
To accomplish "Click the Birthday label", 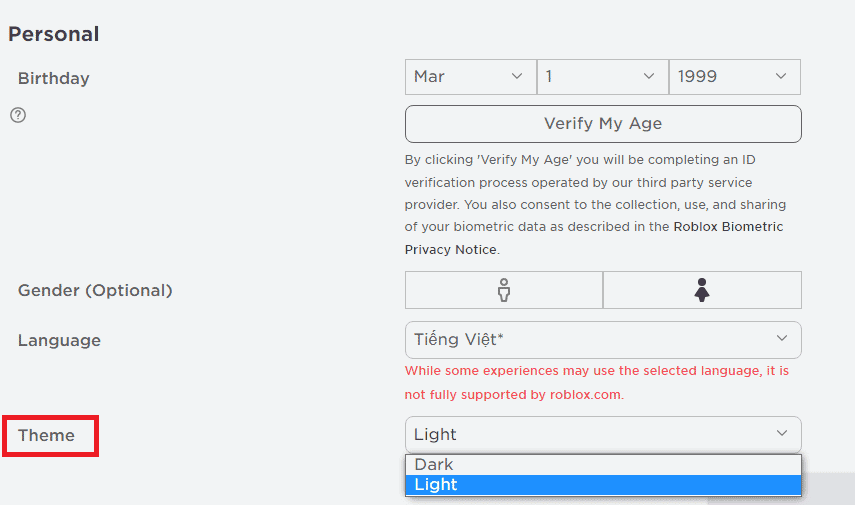I will [x=53, y=79].
